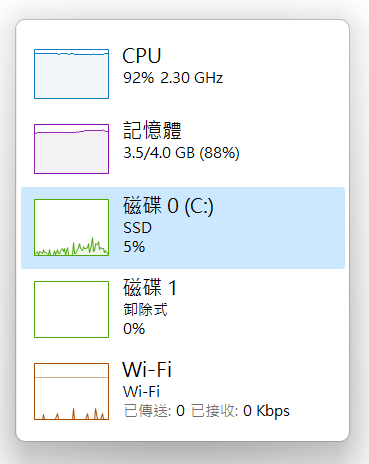Click the 2.30 GHz clock speed text

pos(192,78)
